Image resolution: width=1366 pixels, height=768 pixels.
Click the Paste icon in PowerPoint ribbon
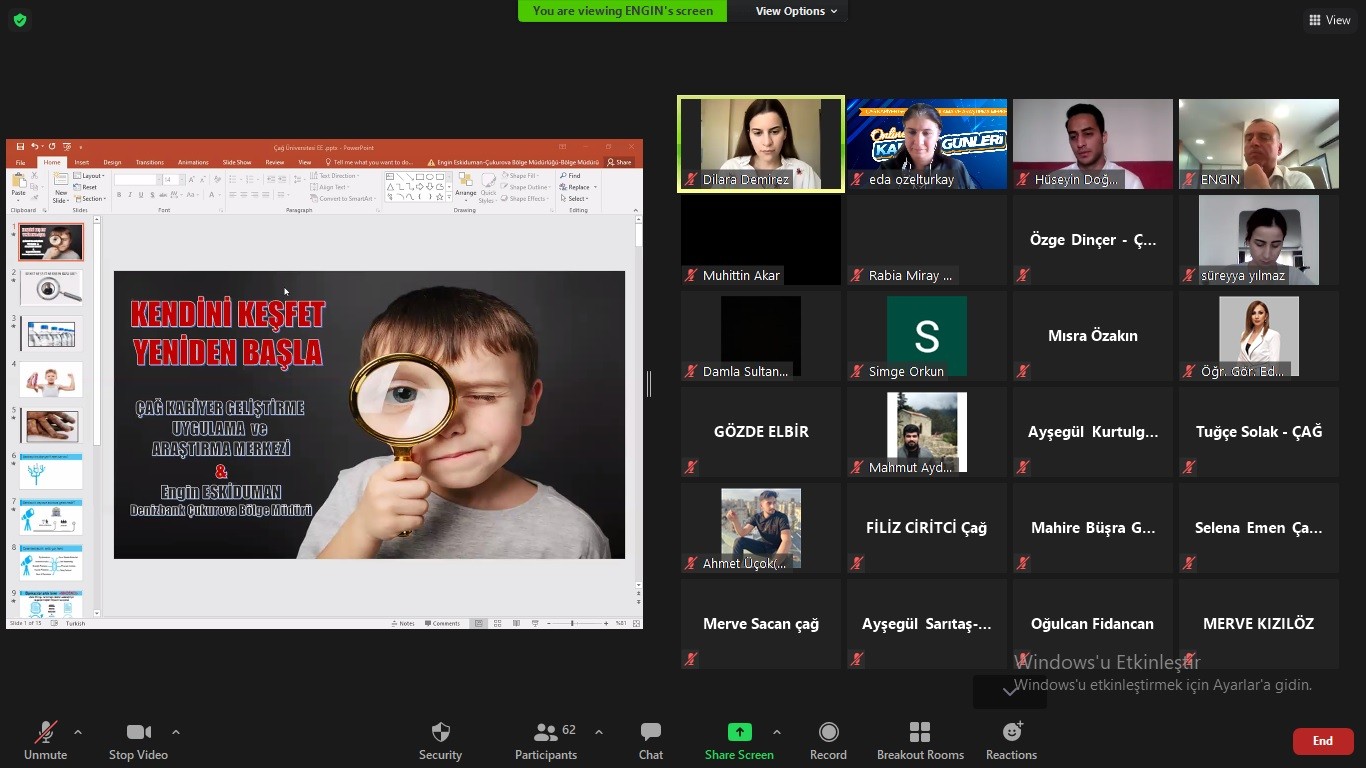coord(18,181)
